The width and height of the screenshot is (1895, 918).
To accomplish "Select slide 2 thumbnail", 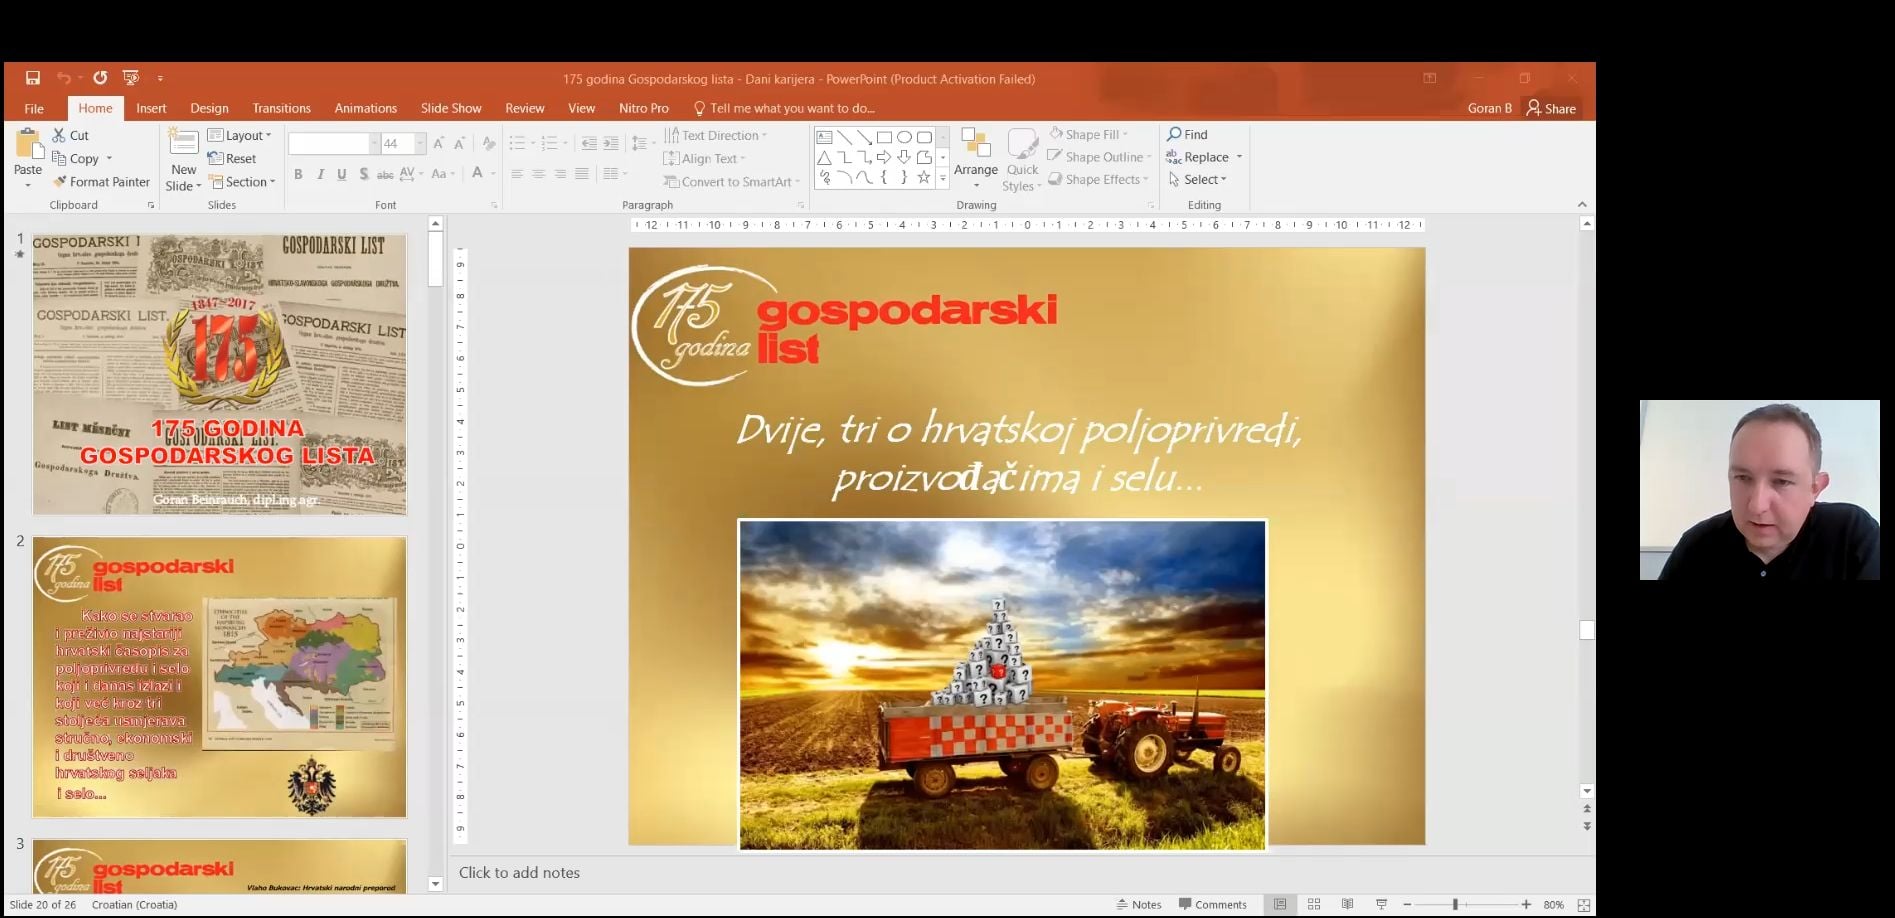I will click(219, 677).
